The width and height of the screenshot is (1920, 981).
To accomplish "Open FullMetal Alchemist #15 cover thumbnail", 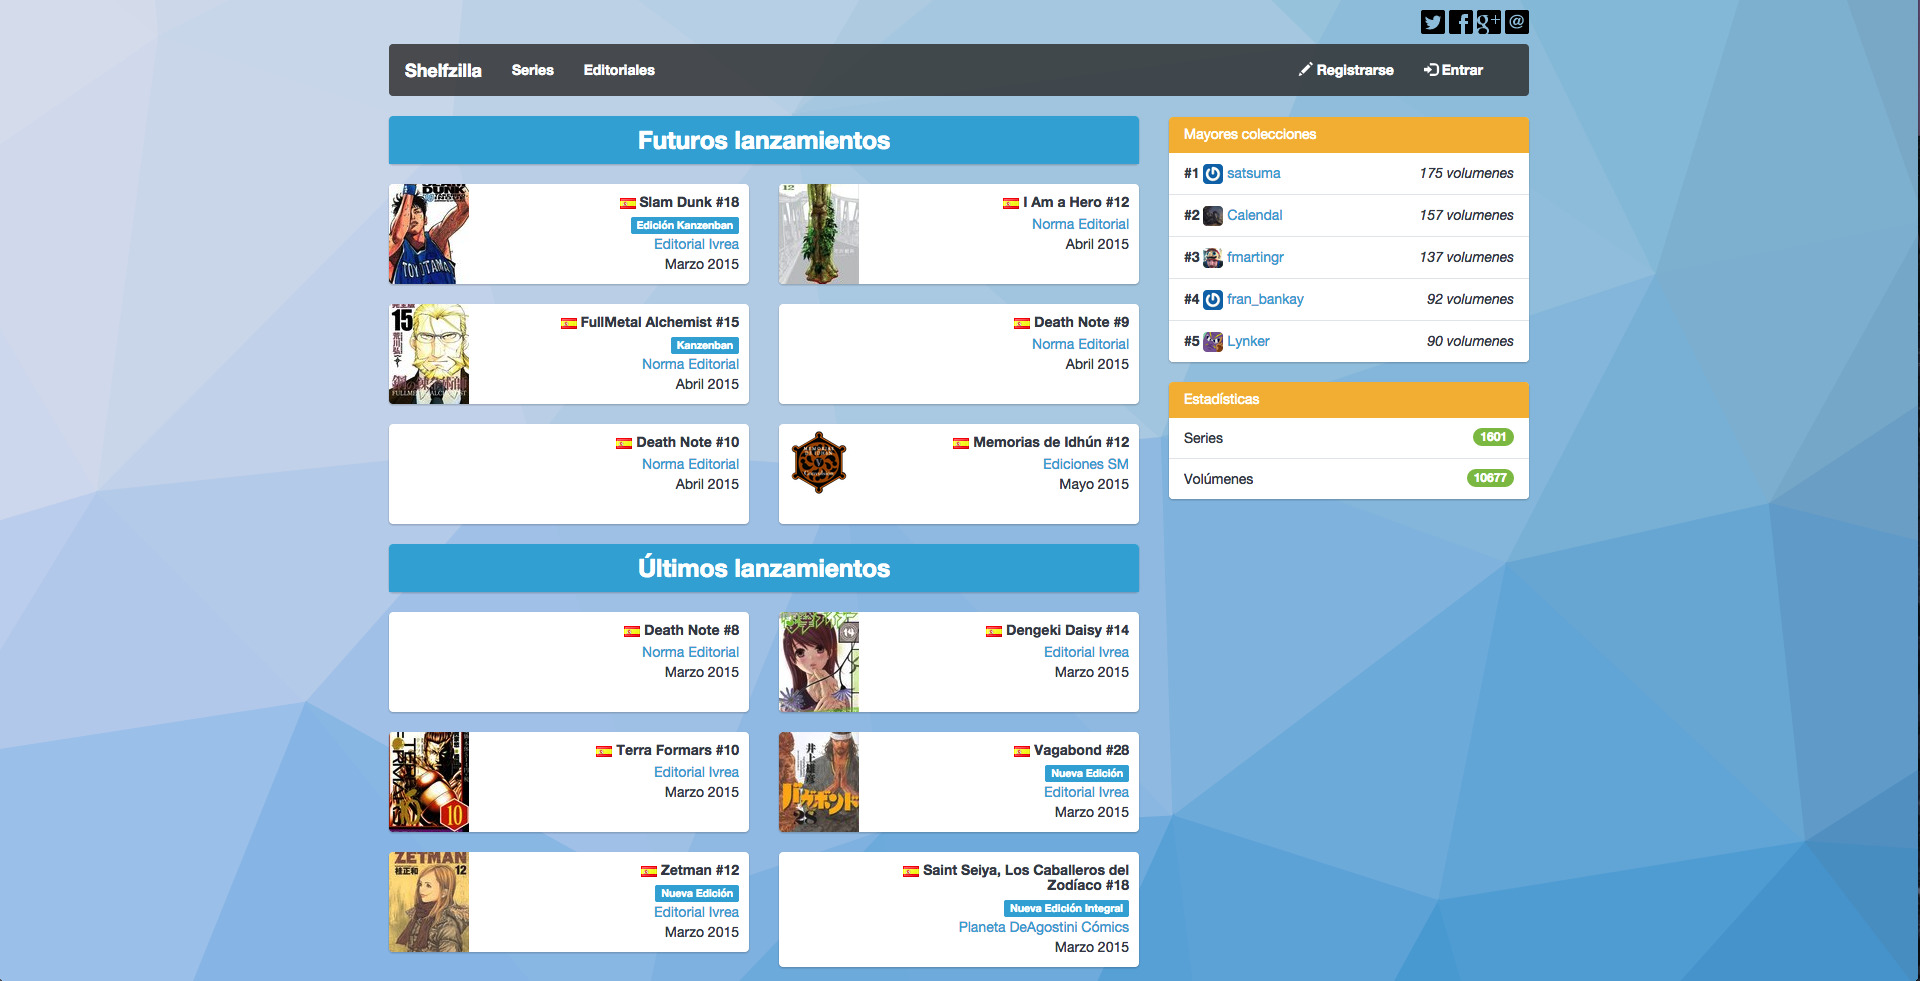I will 429,354.
